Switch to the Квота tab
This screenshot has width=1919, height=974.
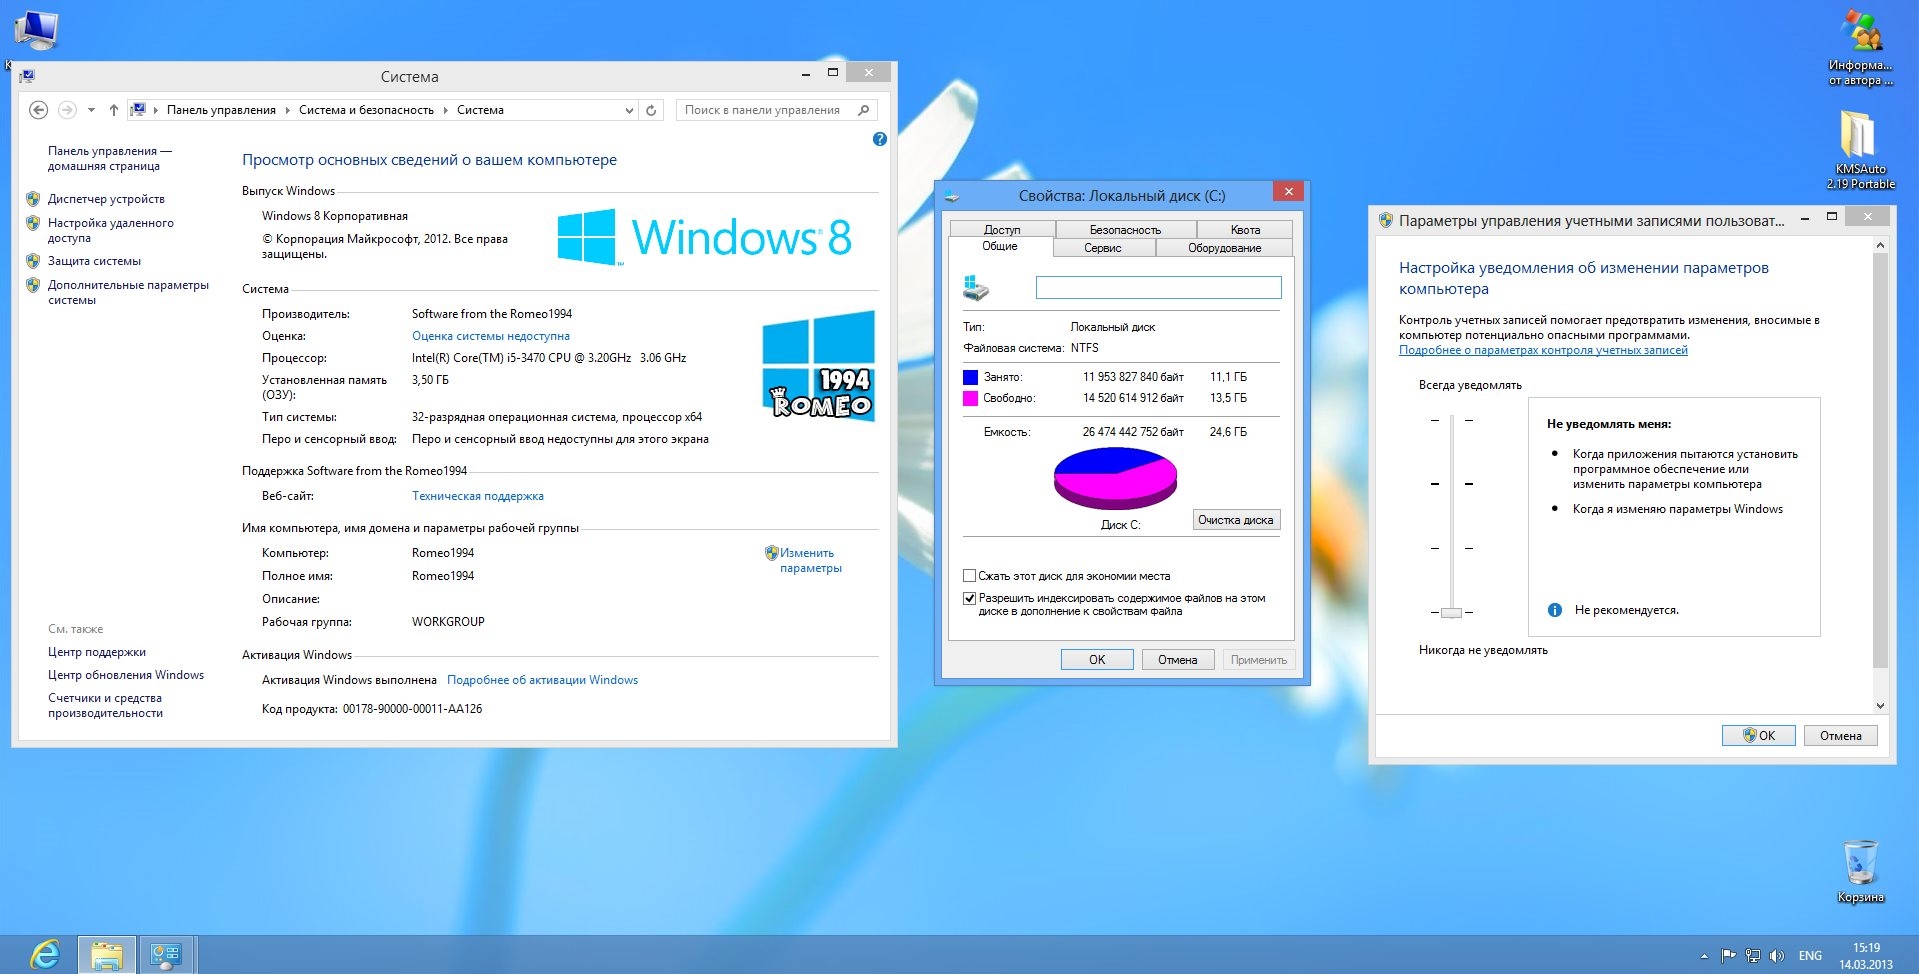pos(1245,229)
